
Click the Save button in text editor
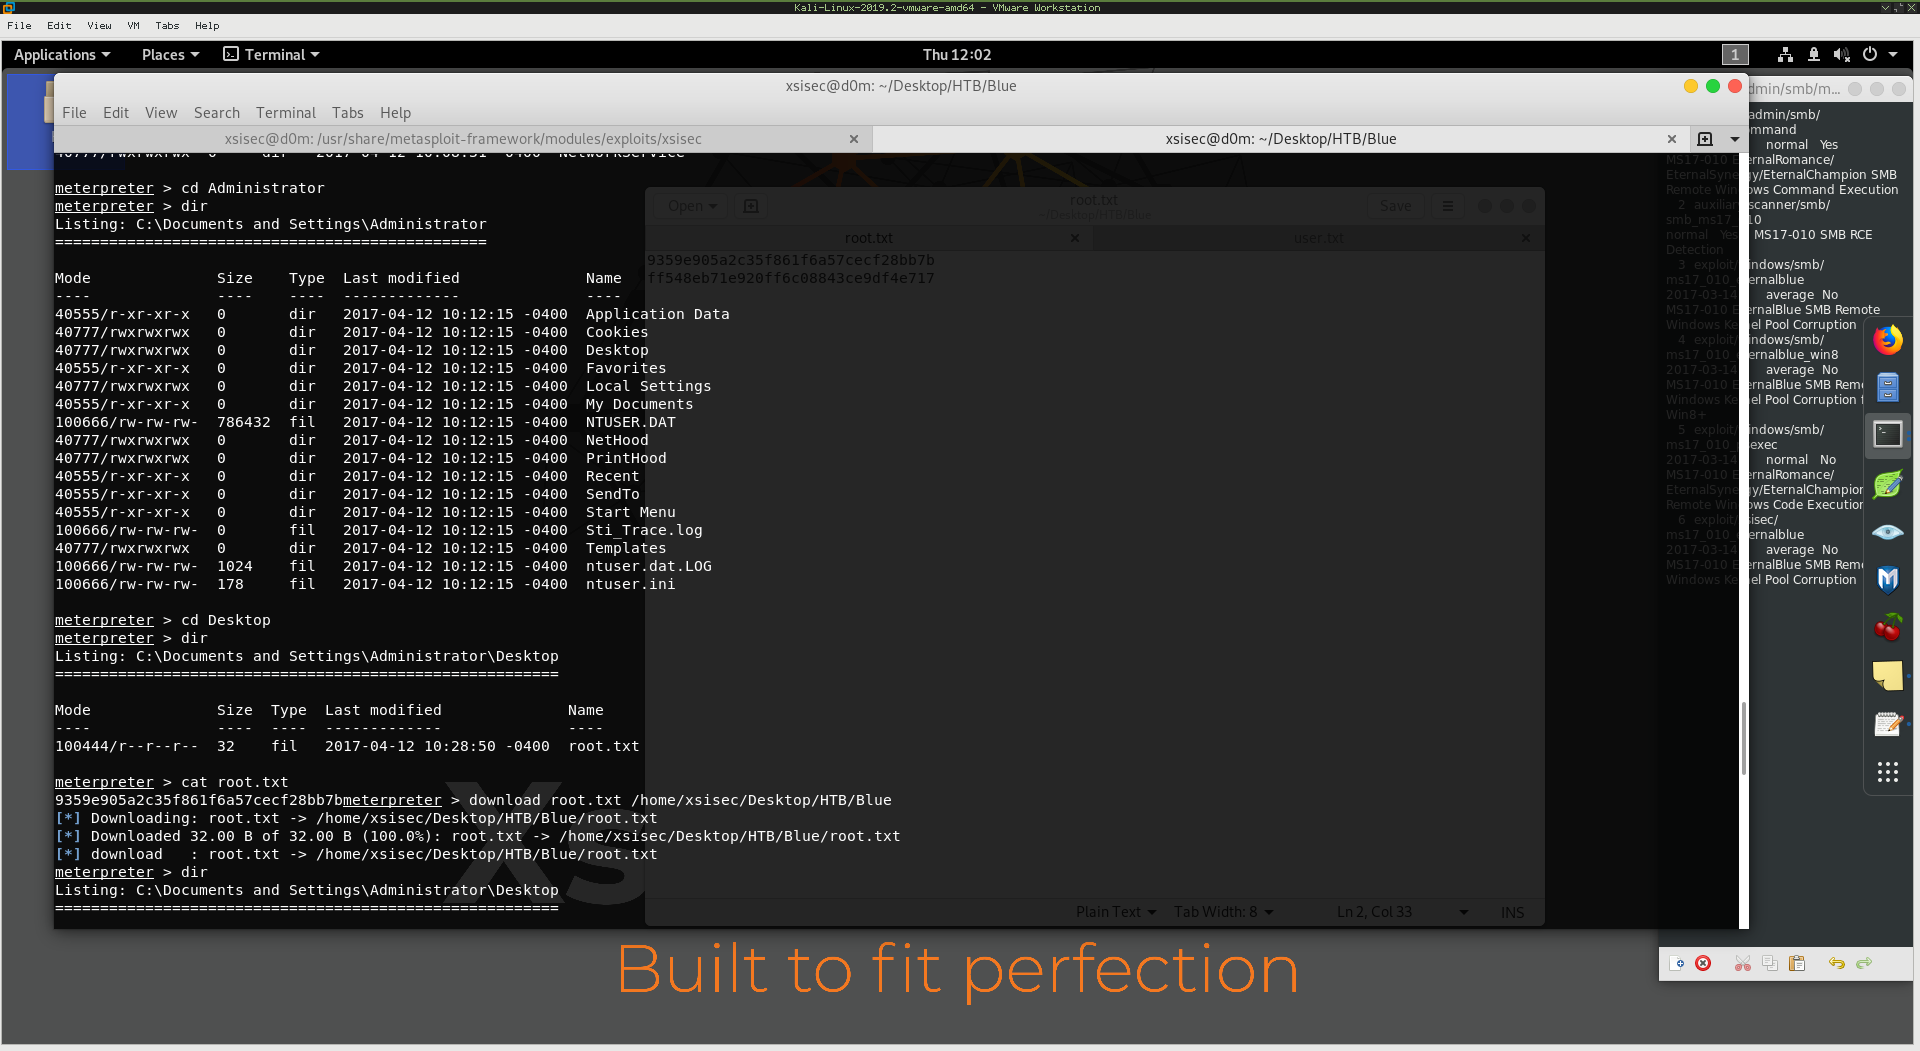coord(1396,206)
